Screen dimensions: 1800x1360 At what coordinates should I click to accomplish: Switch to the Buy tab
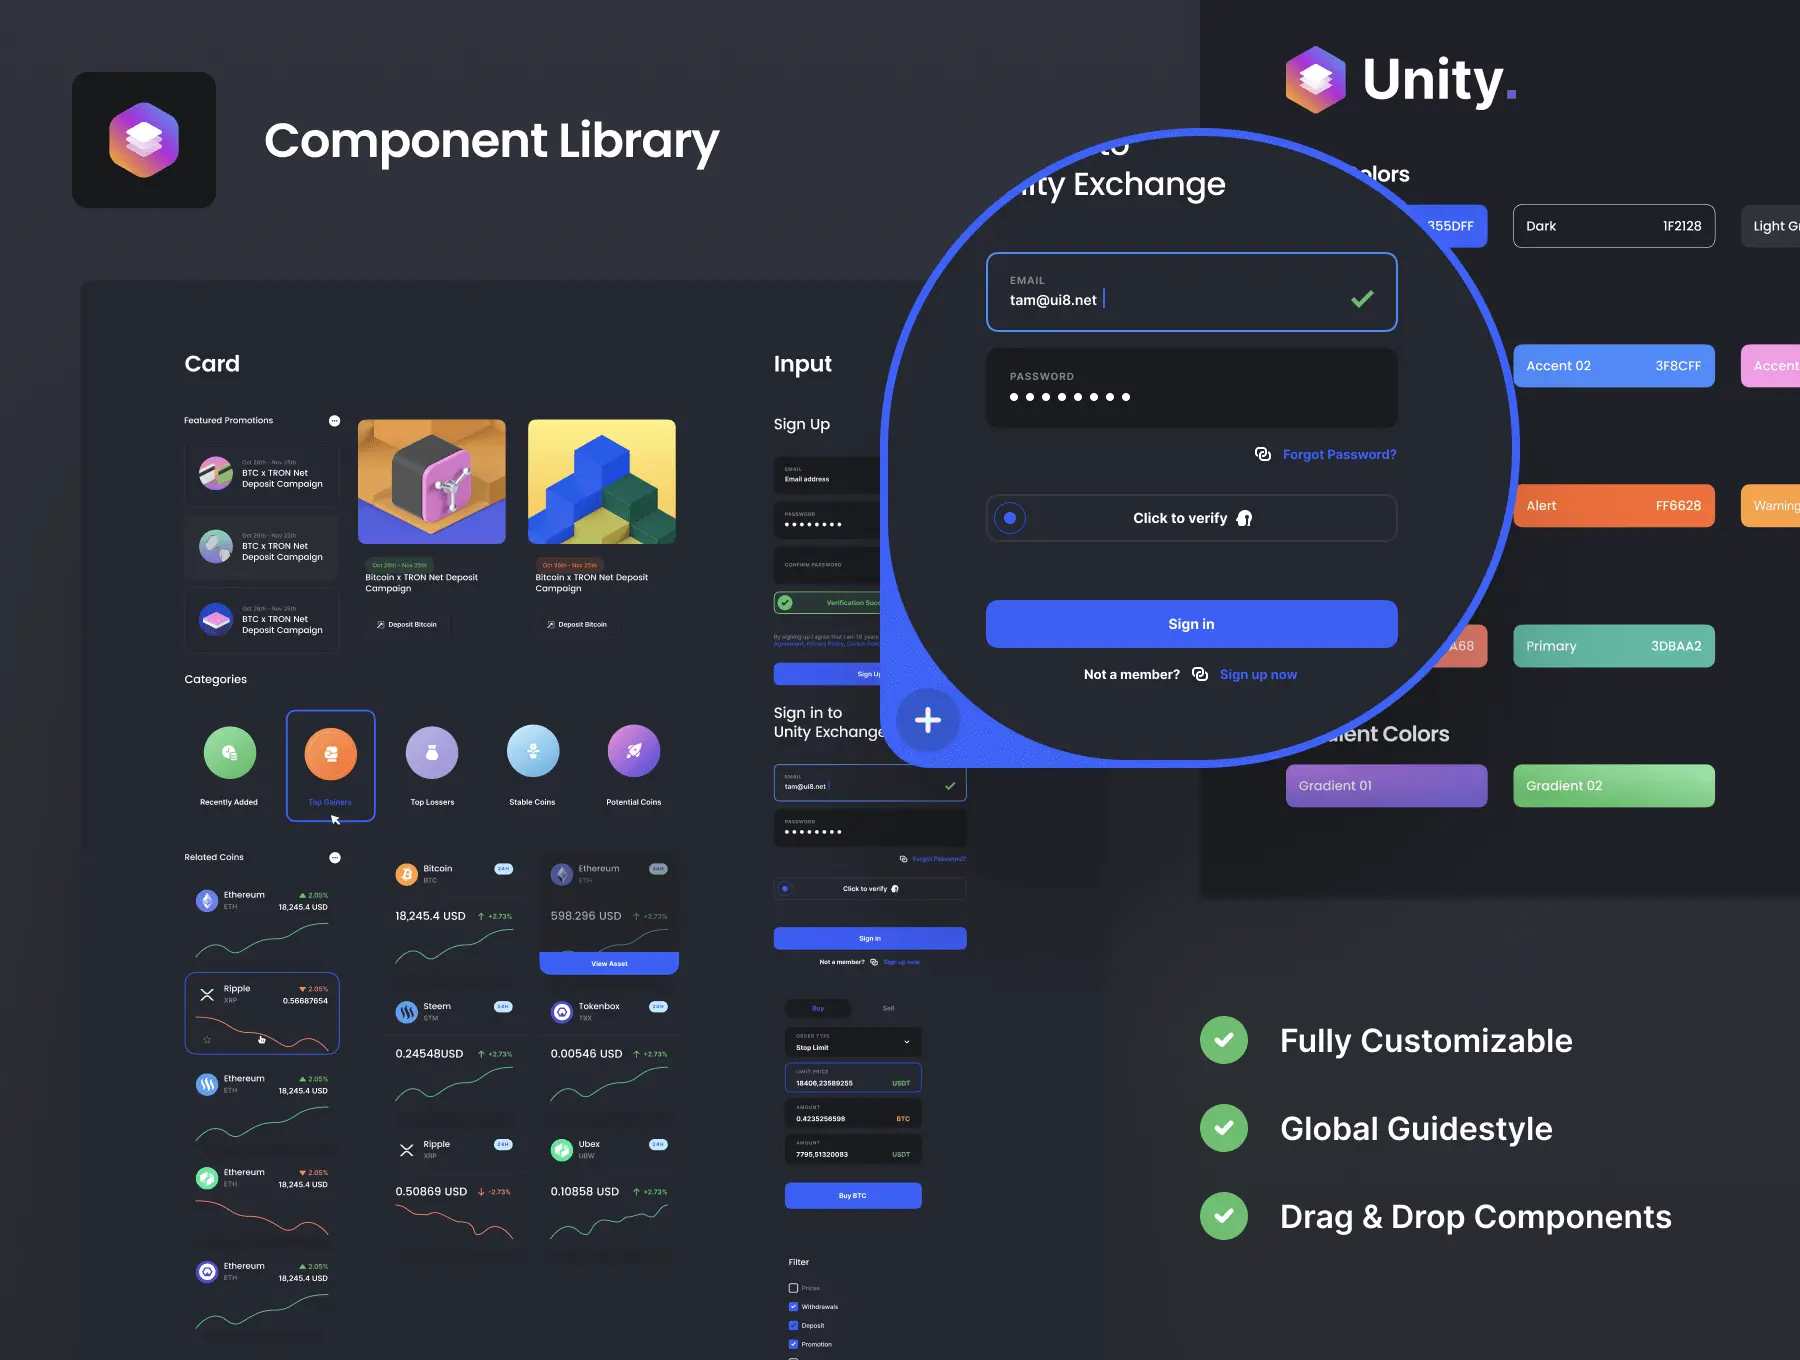pos(818,1008)
